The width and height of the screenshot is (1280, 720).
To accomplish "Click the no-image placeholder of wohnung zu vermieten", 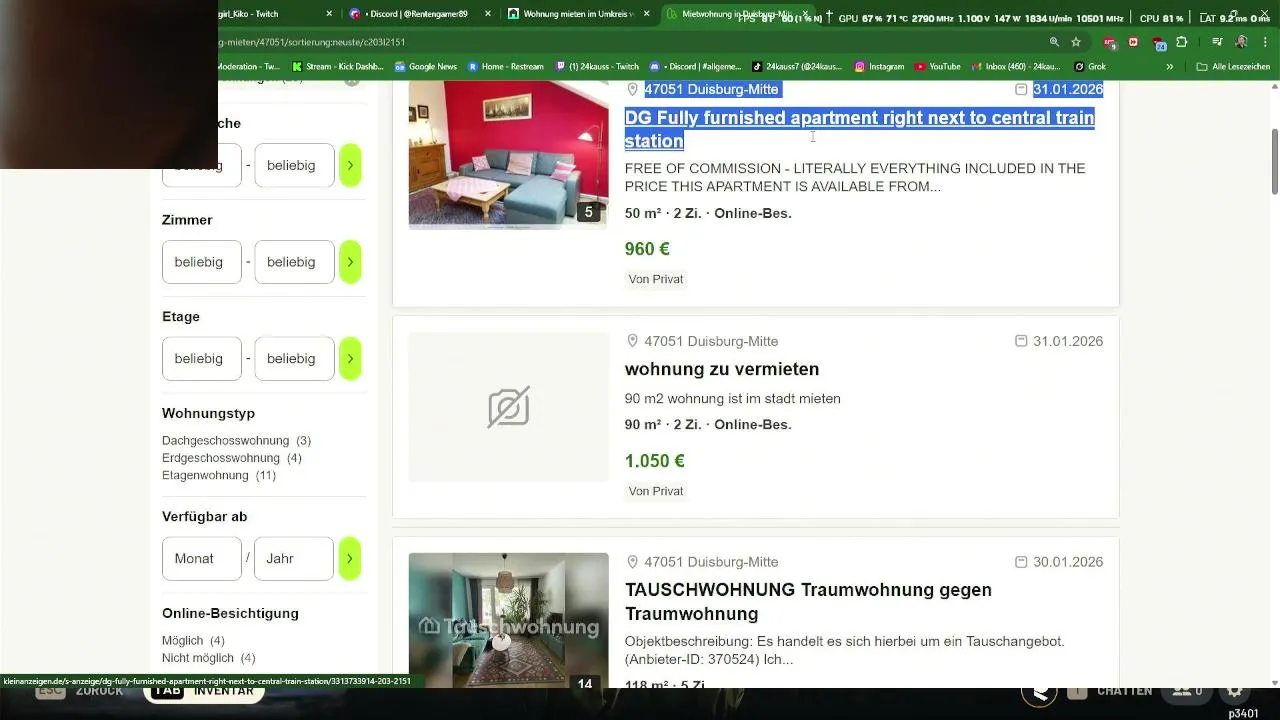I will (x=508, y=407).
